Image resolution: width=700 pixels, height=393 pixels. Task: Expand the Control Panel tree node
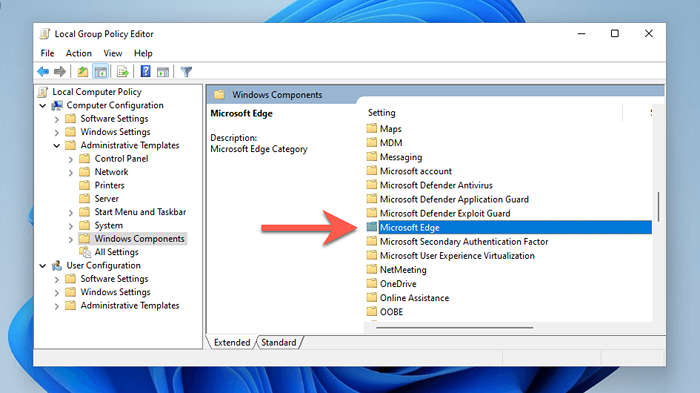(x=71, y=159)
